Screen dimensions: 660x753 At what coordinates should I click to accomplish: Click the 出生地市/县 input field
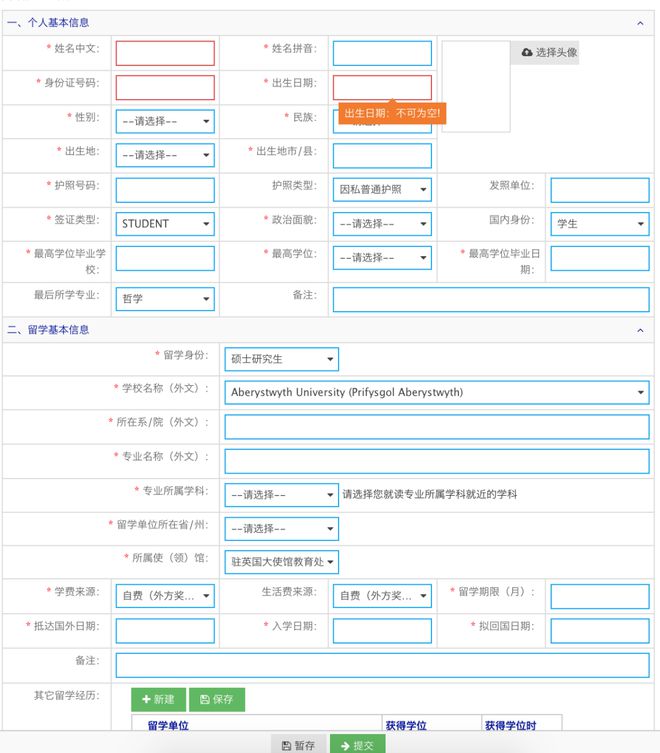[382, 156]
